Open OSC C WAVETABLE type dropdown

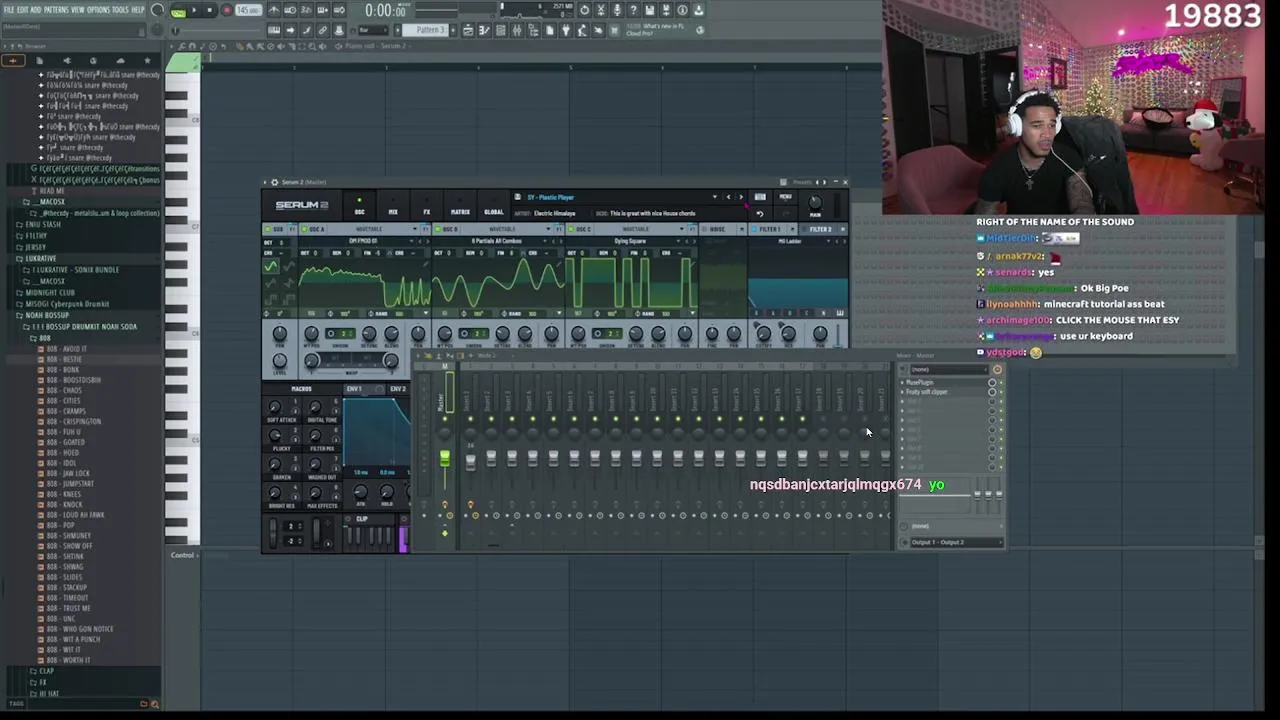pyautogui.click(x=634, y=229)
